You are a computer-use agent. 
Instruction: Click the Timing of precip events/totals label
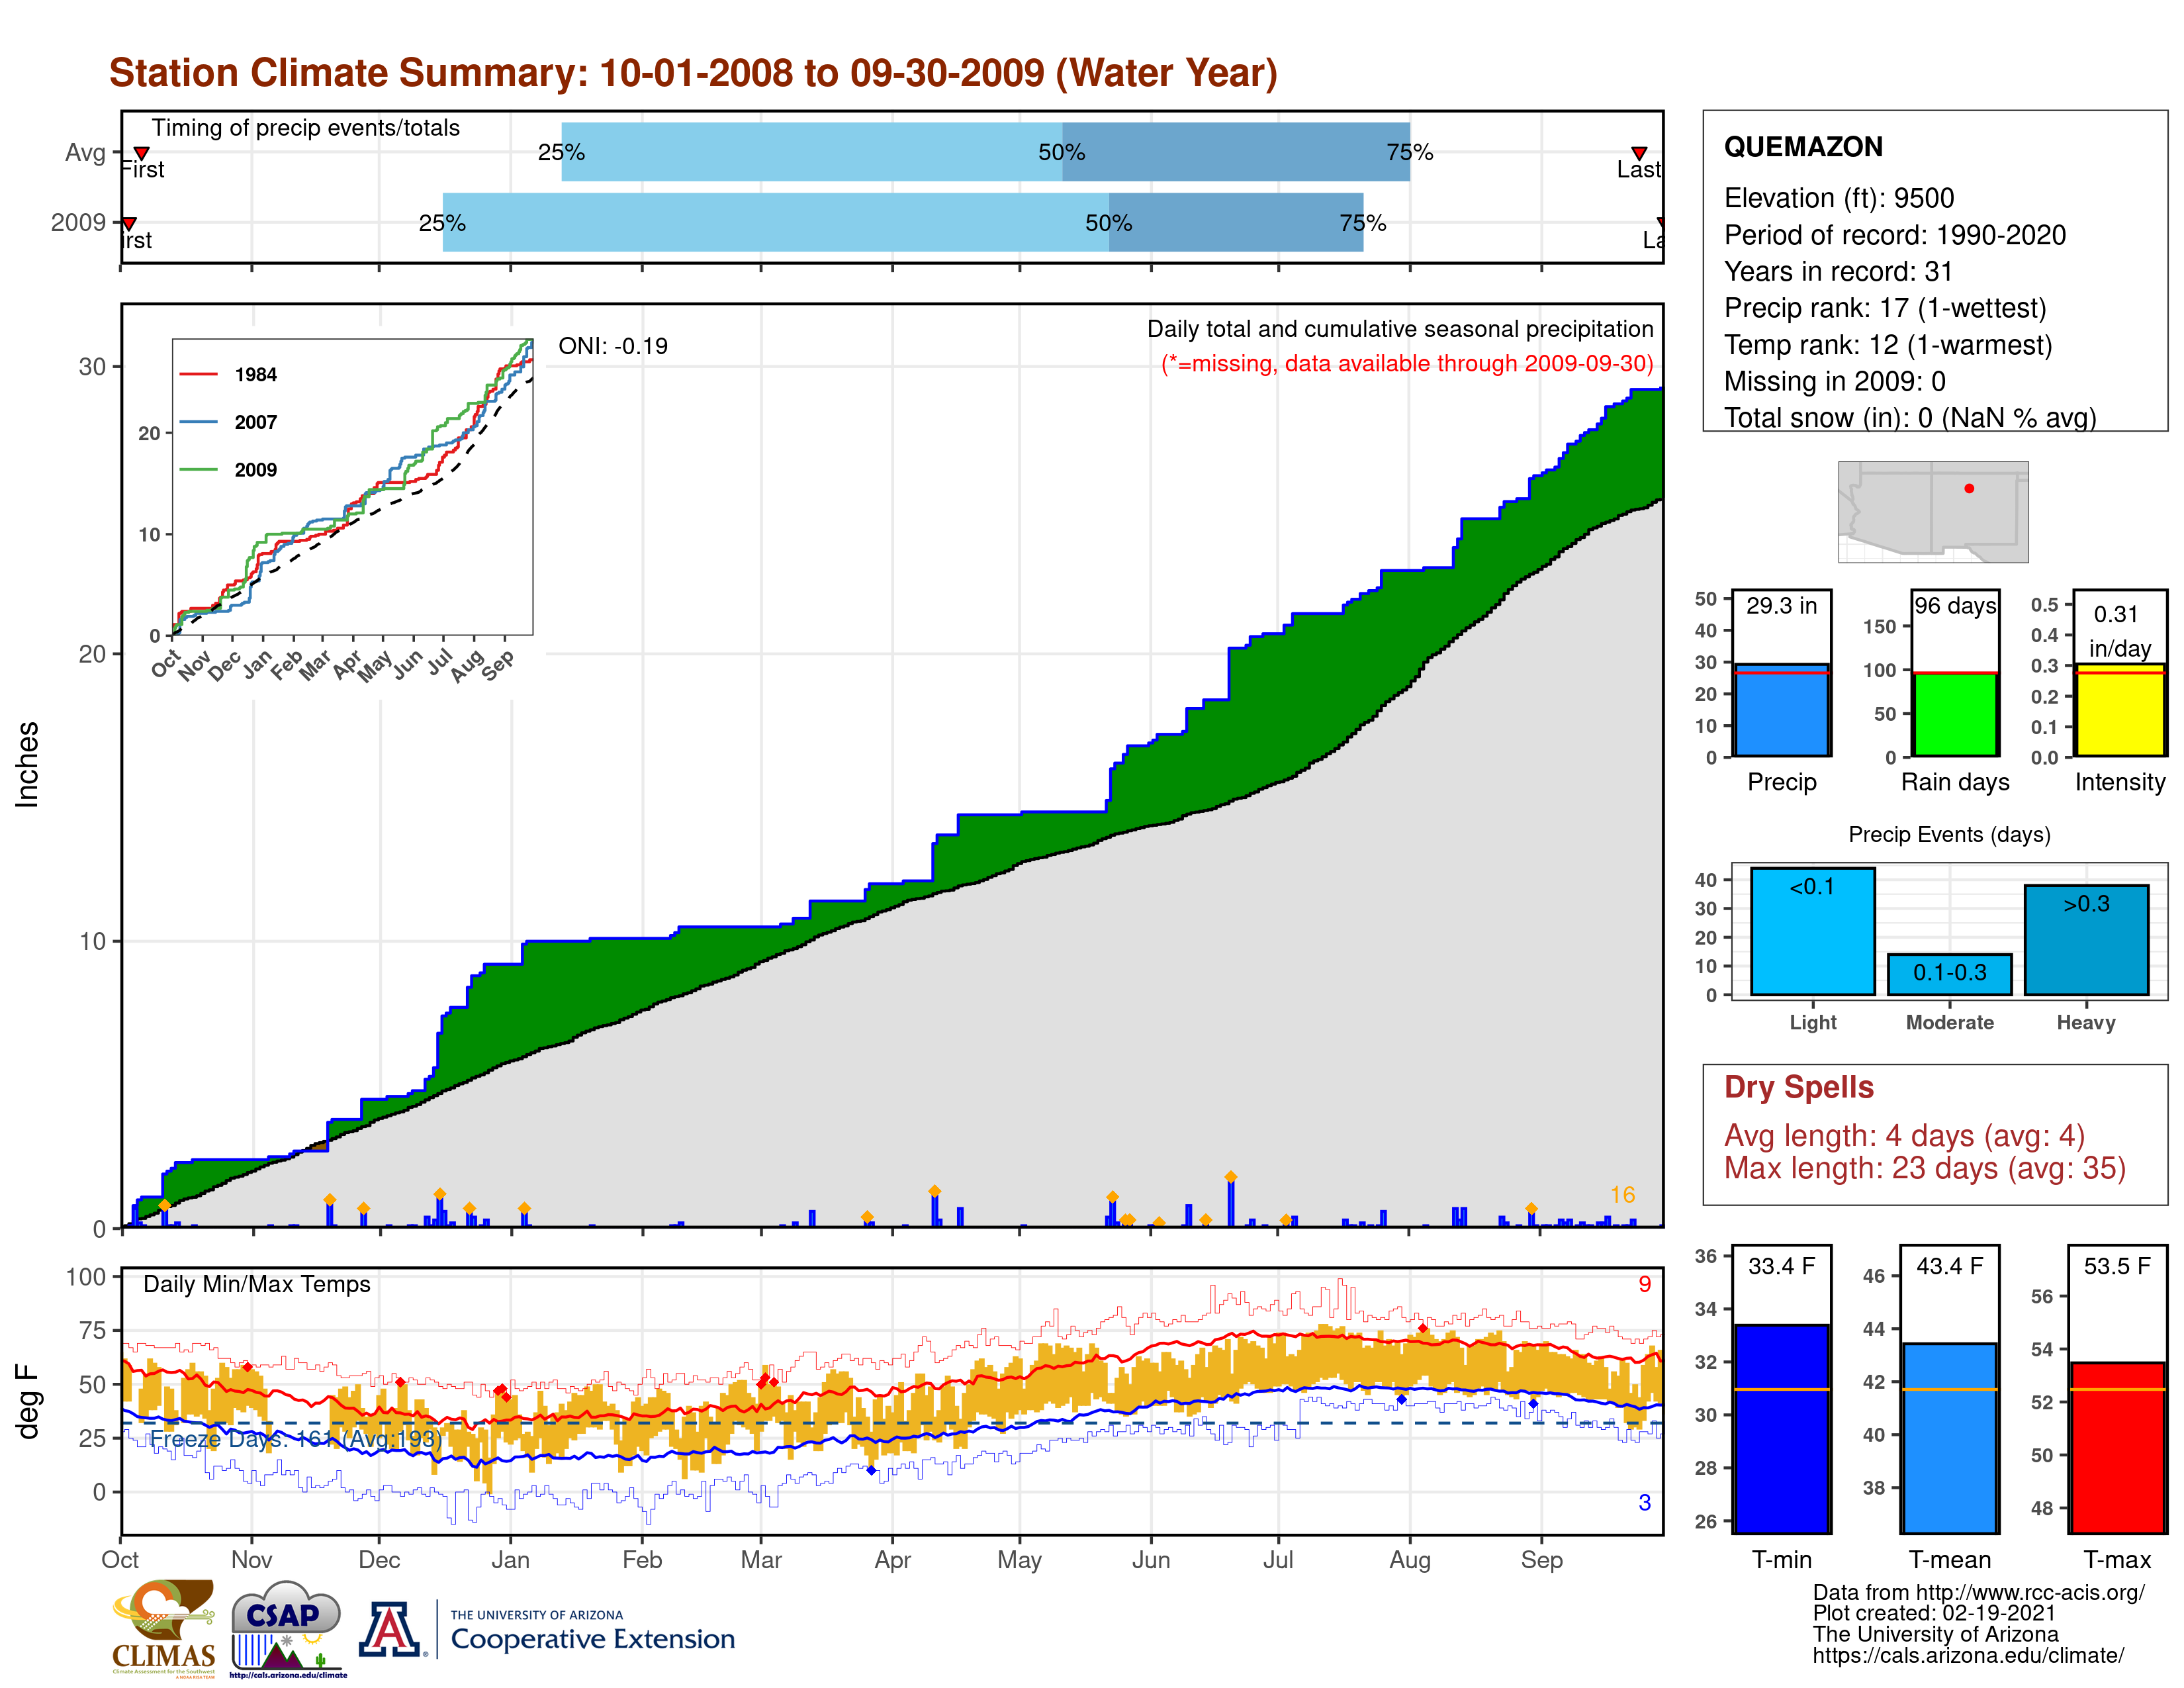pos(305,128)
